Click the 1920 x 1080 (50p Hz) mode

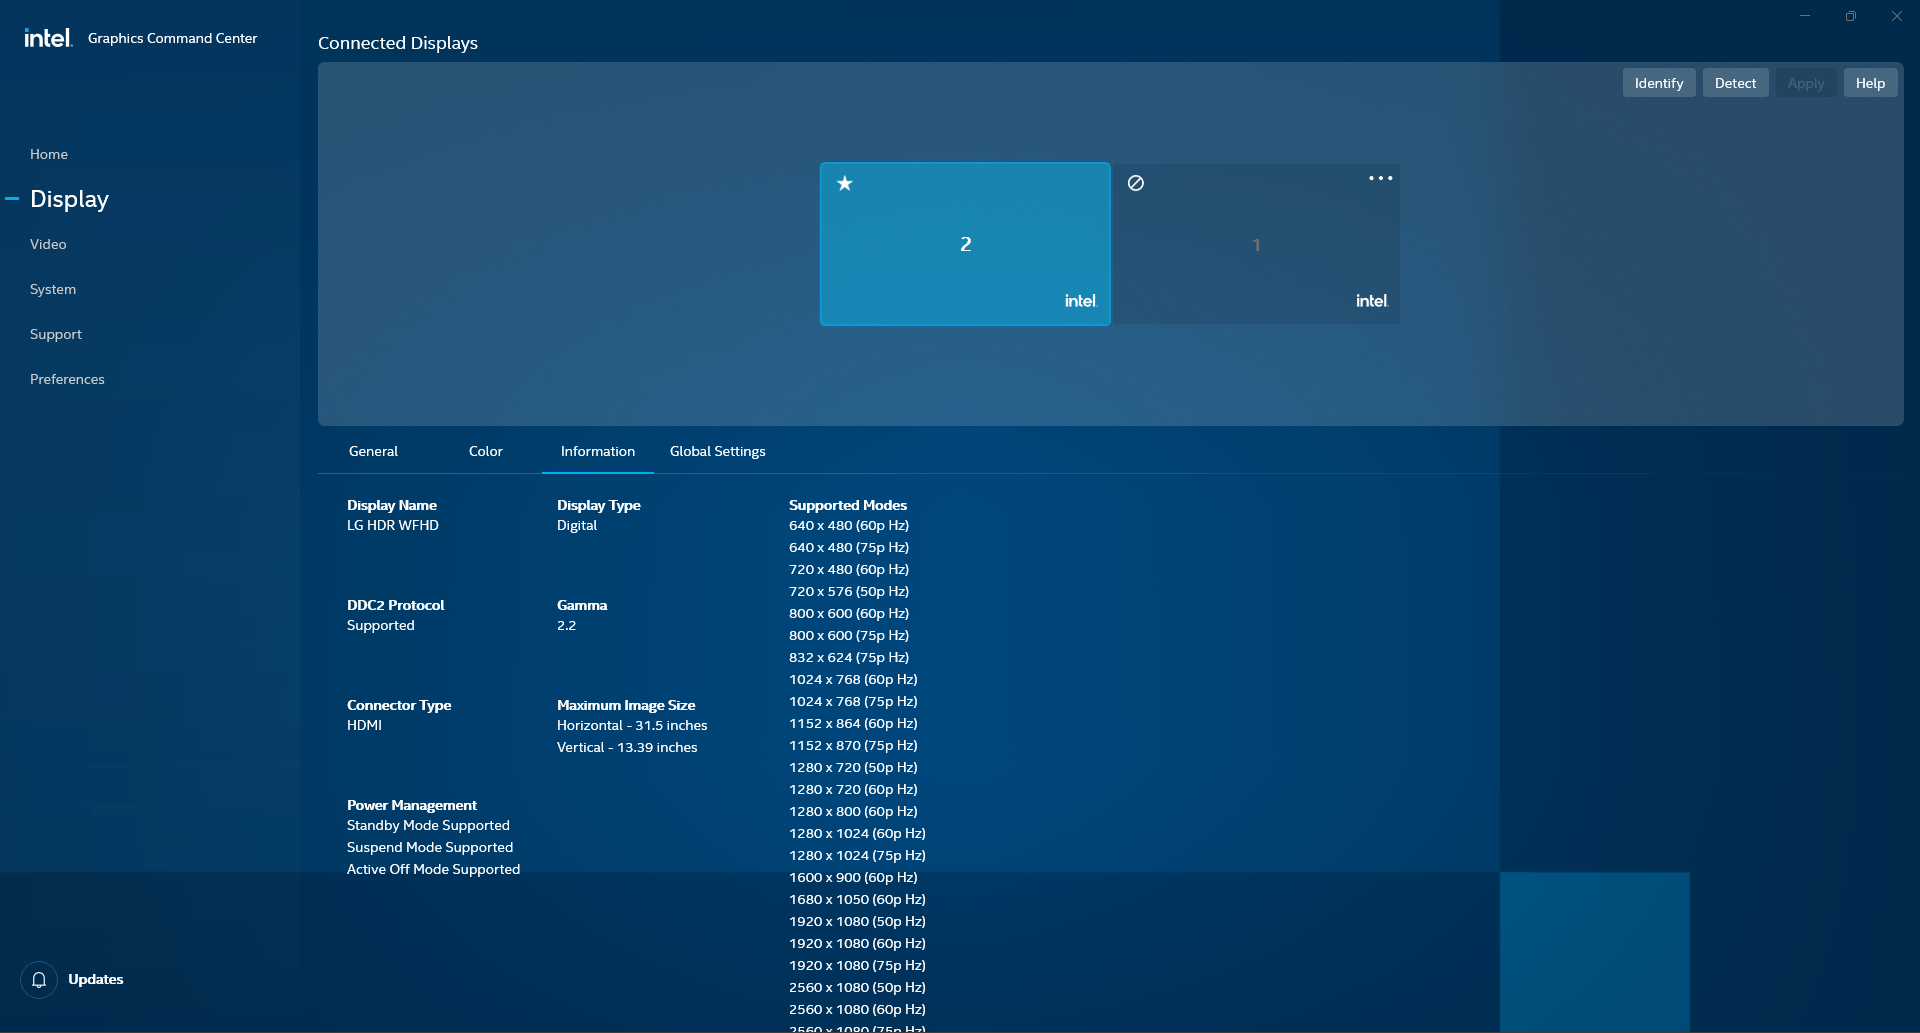(857, 921)
